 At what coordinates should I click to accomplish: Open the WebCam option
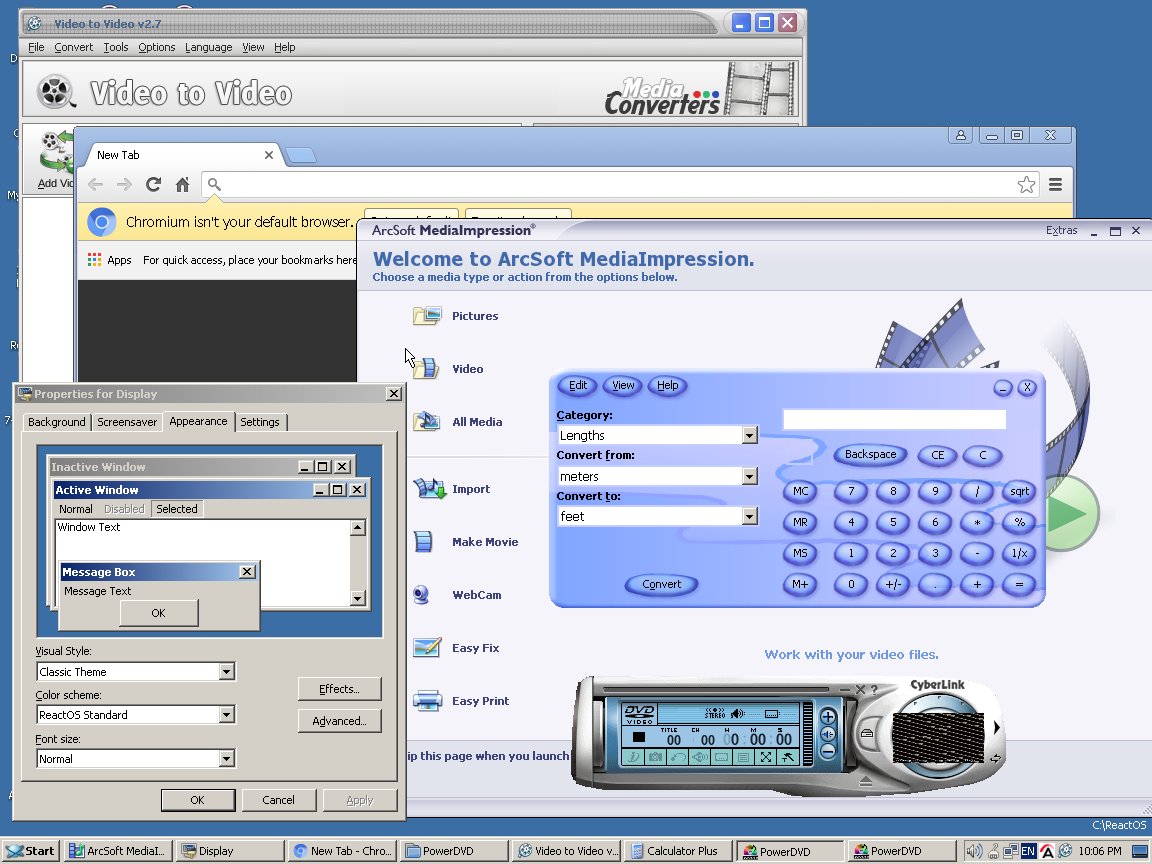click(x=457, y=595)
